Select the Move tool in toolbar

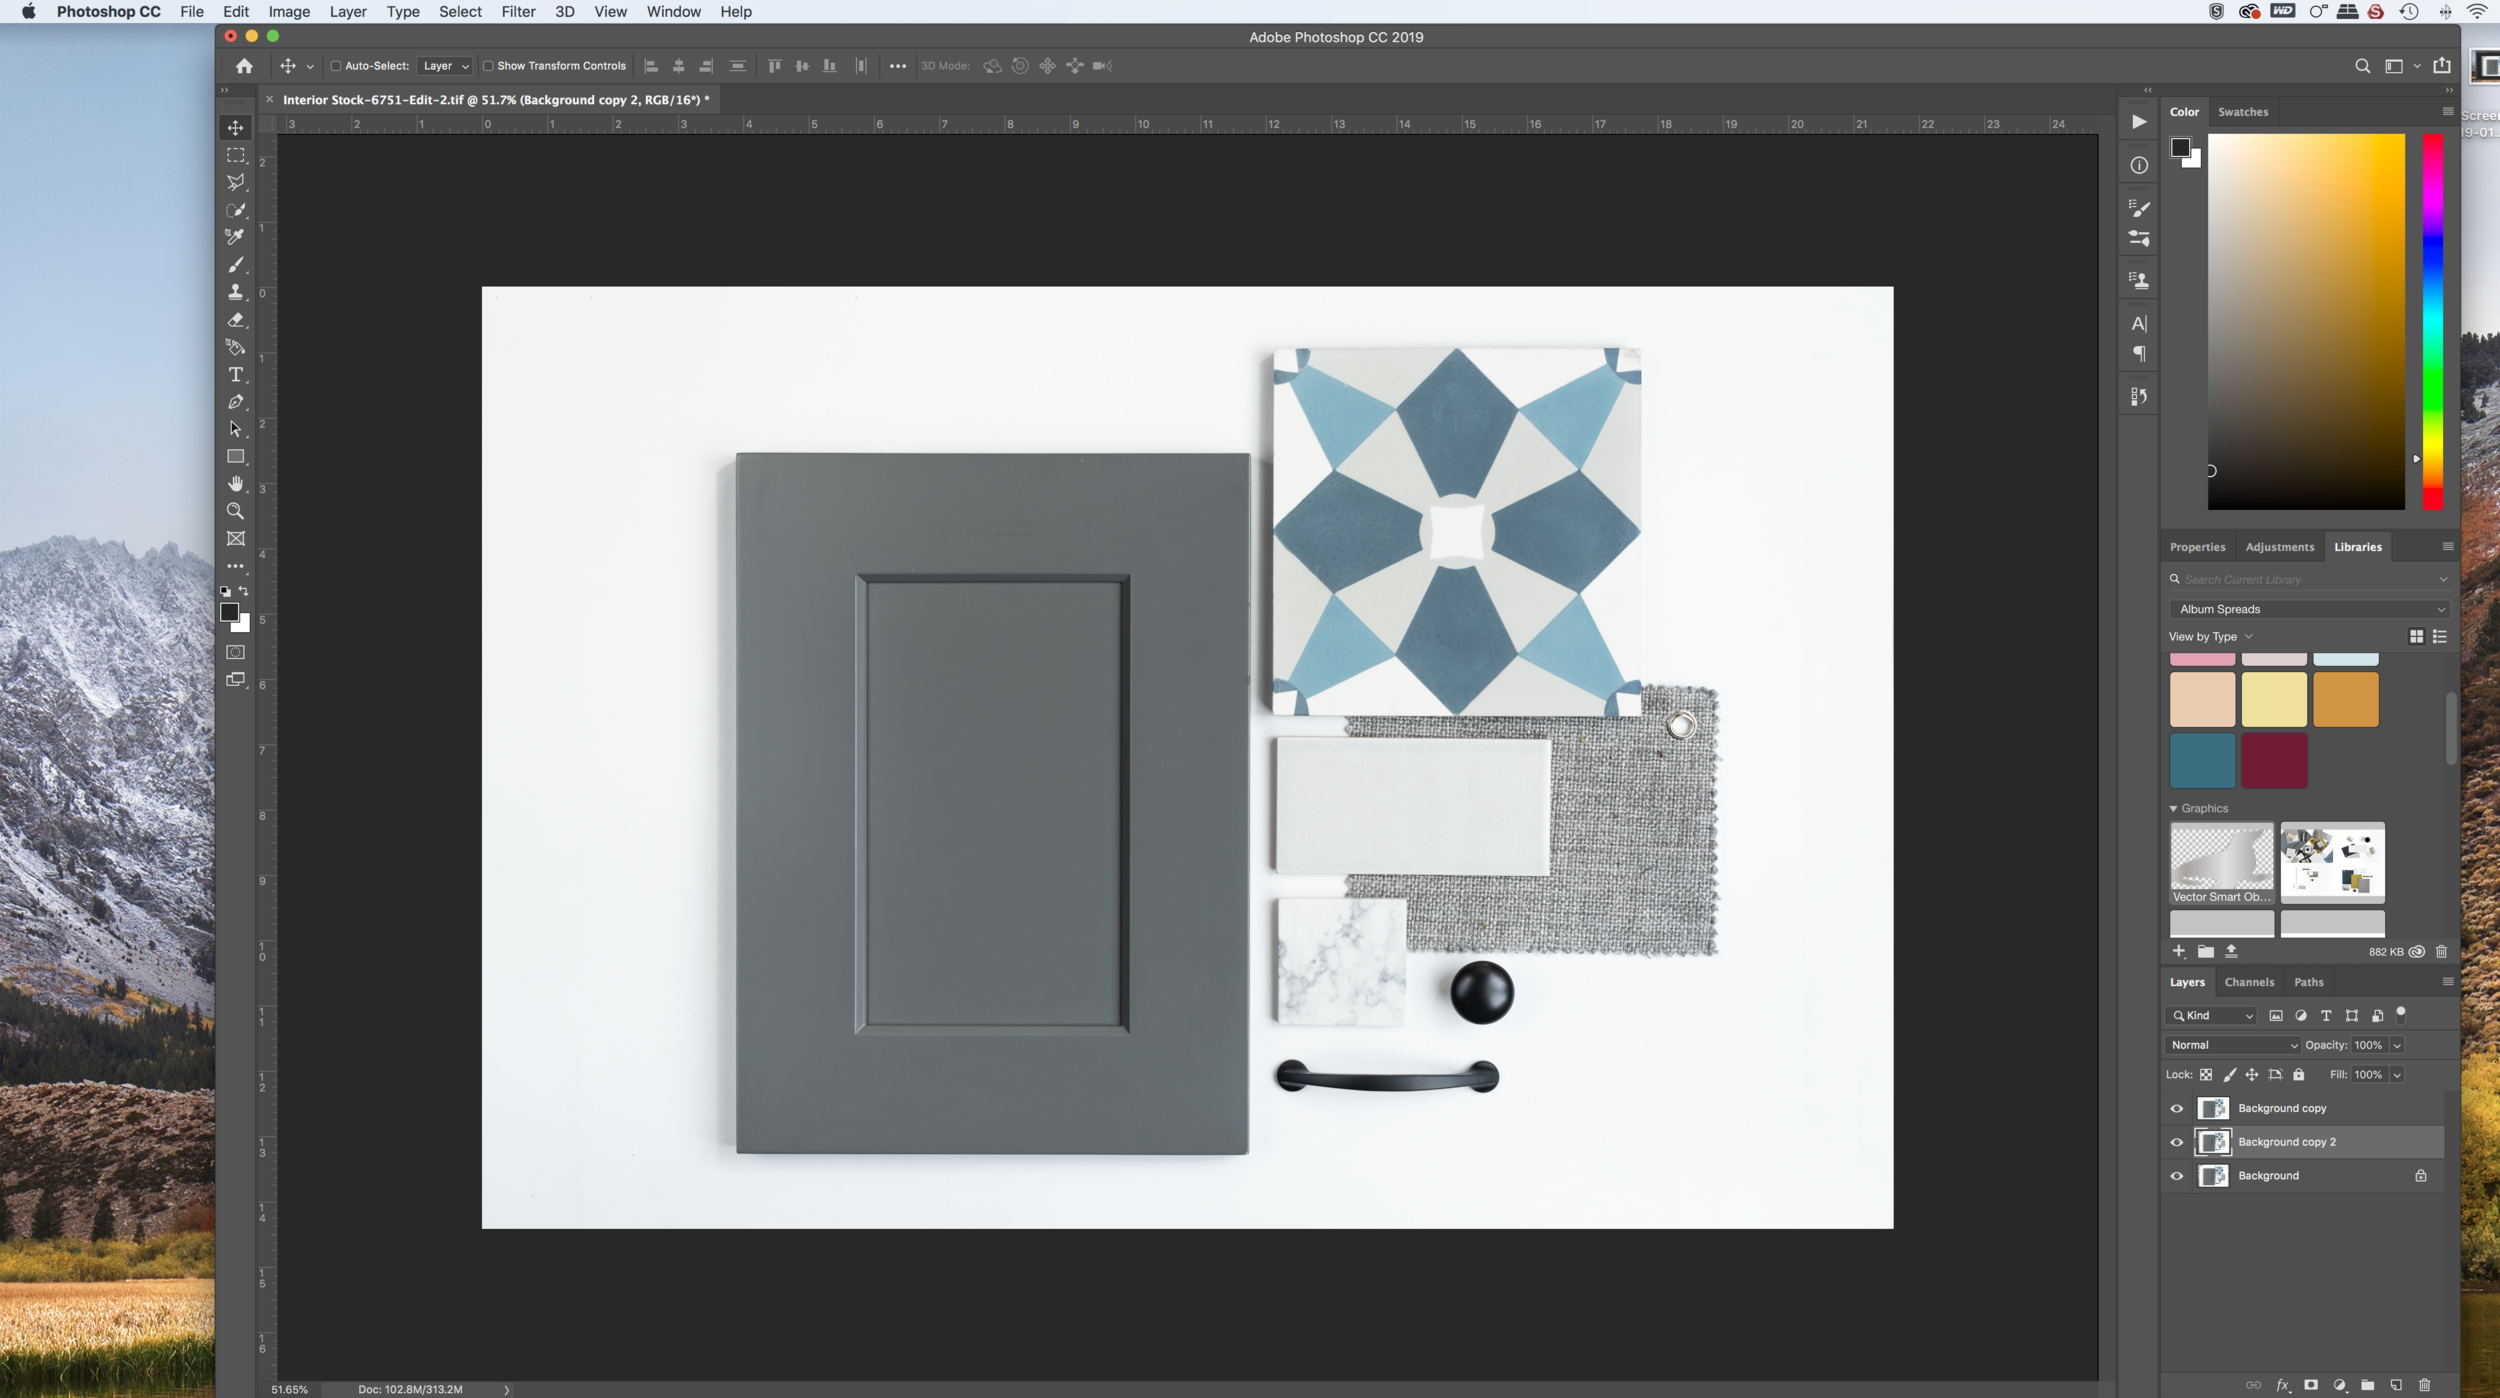pyautogui.click(x=235, y=127)
